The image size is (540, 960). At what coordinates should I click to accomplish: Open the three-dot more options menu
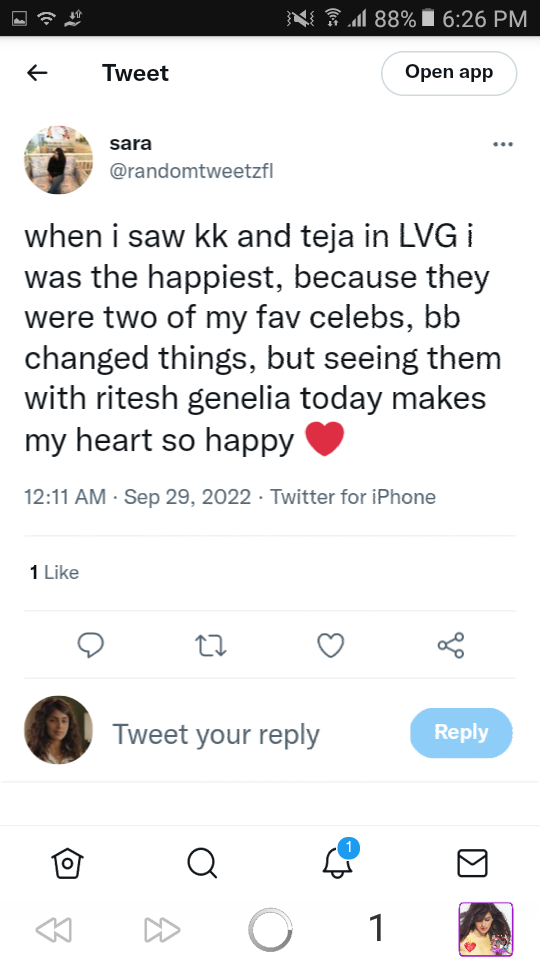(503, 144)
